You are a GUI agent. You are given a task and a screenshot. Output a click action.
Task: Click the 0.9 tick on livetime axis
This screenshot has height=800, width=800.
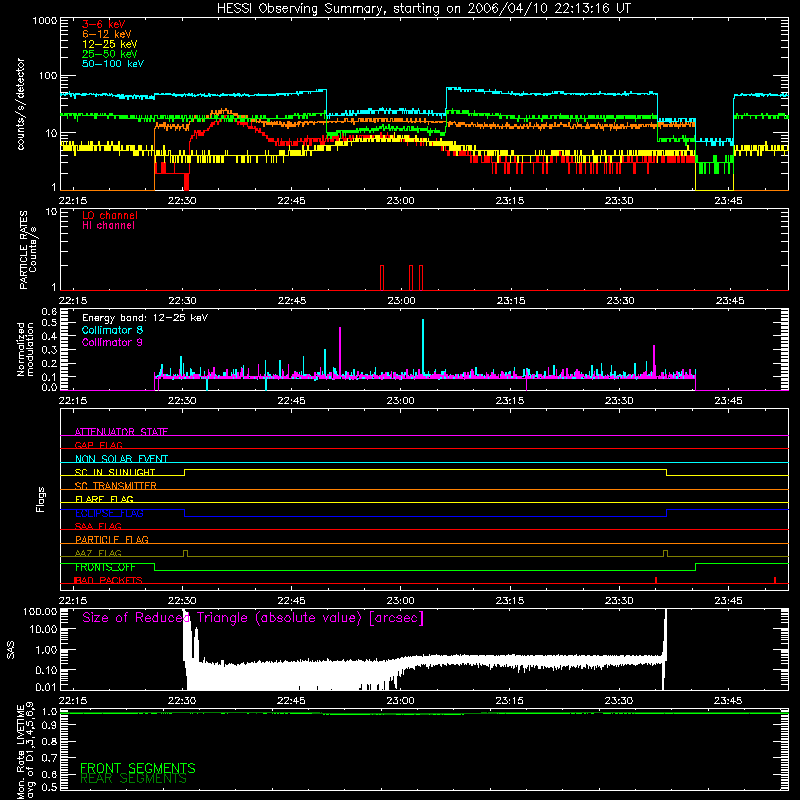(x=49, y=726)
